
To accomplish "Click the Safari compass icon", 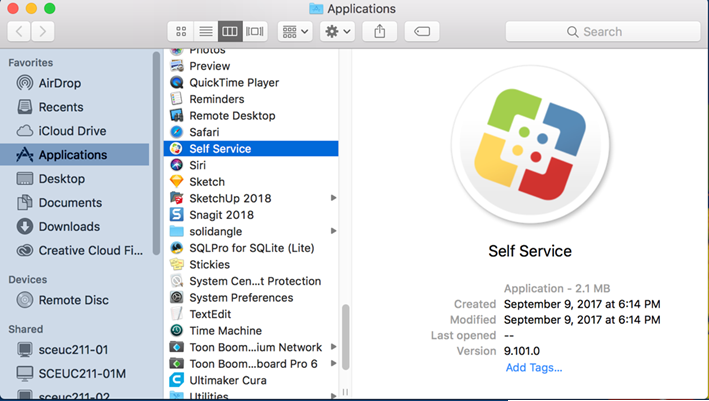I will click(x=176, y=132).
